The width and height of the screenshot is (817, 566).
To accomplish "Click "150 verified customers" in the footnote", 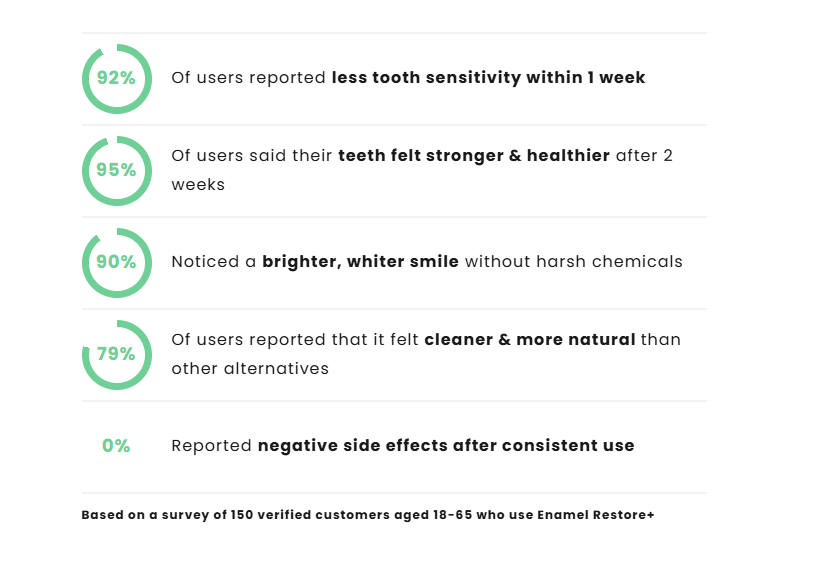I will point(291,515).
